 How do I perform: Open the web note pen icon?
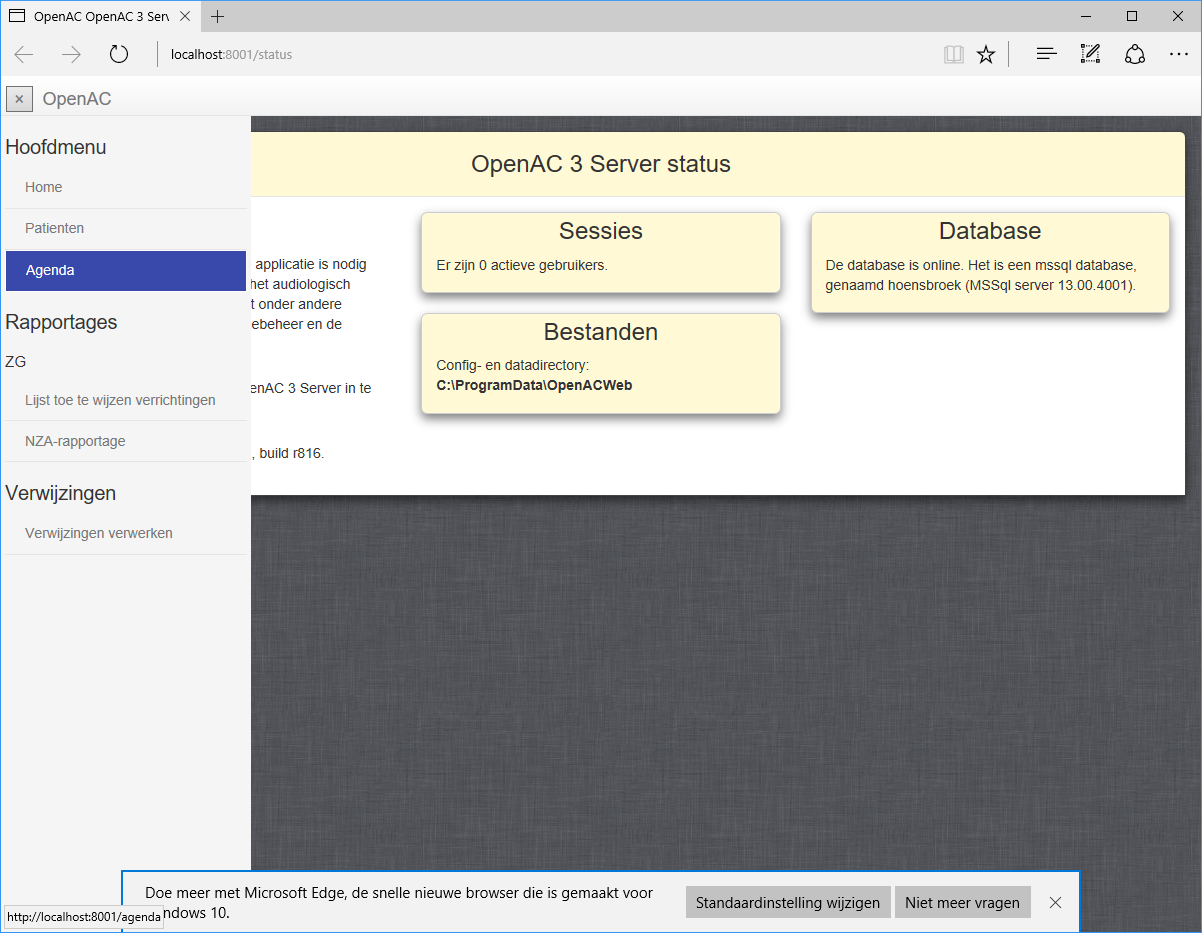pyautogui.click(x=1090, y=55)
